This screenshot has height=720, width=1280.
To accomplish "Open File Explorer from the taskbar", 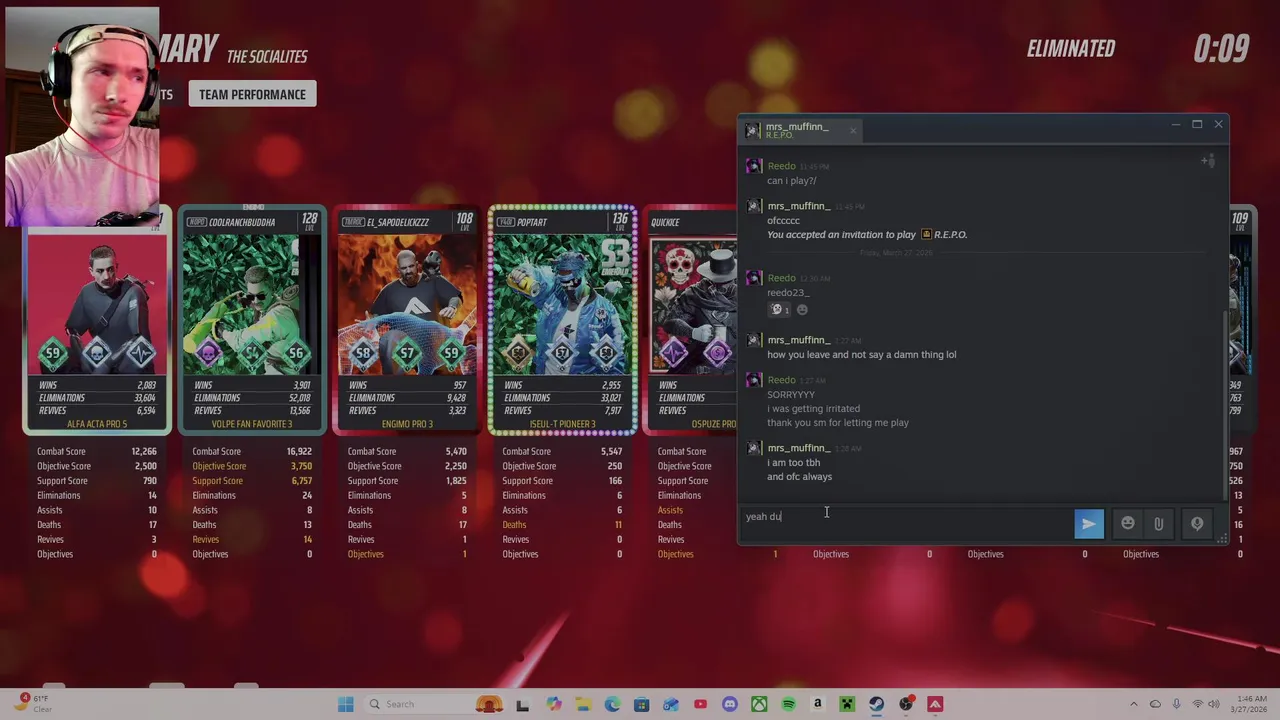I will coord(583,705).
